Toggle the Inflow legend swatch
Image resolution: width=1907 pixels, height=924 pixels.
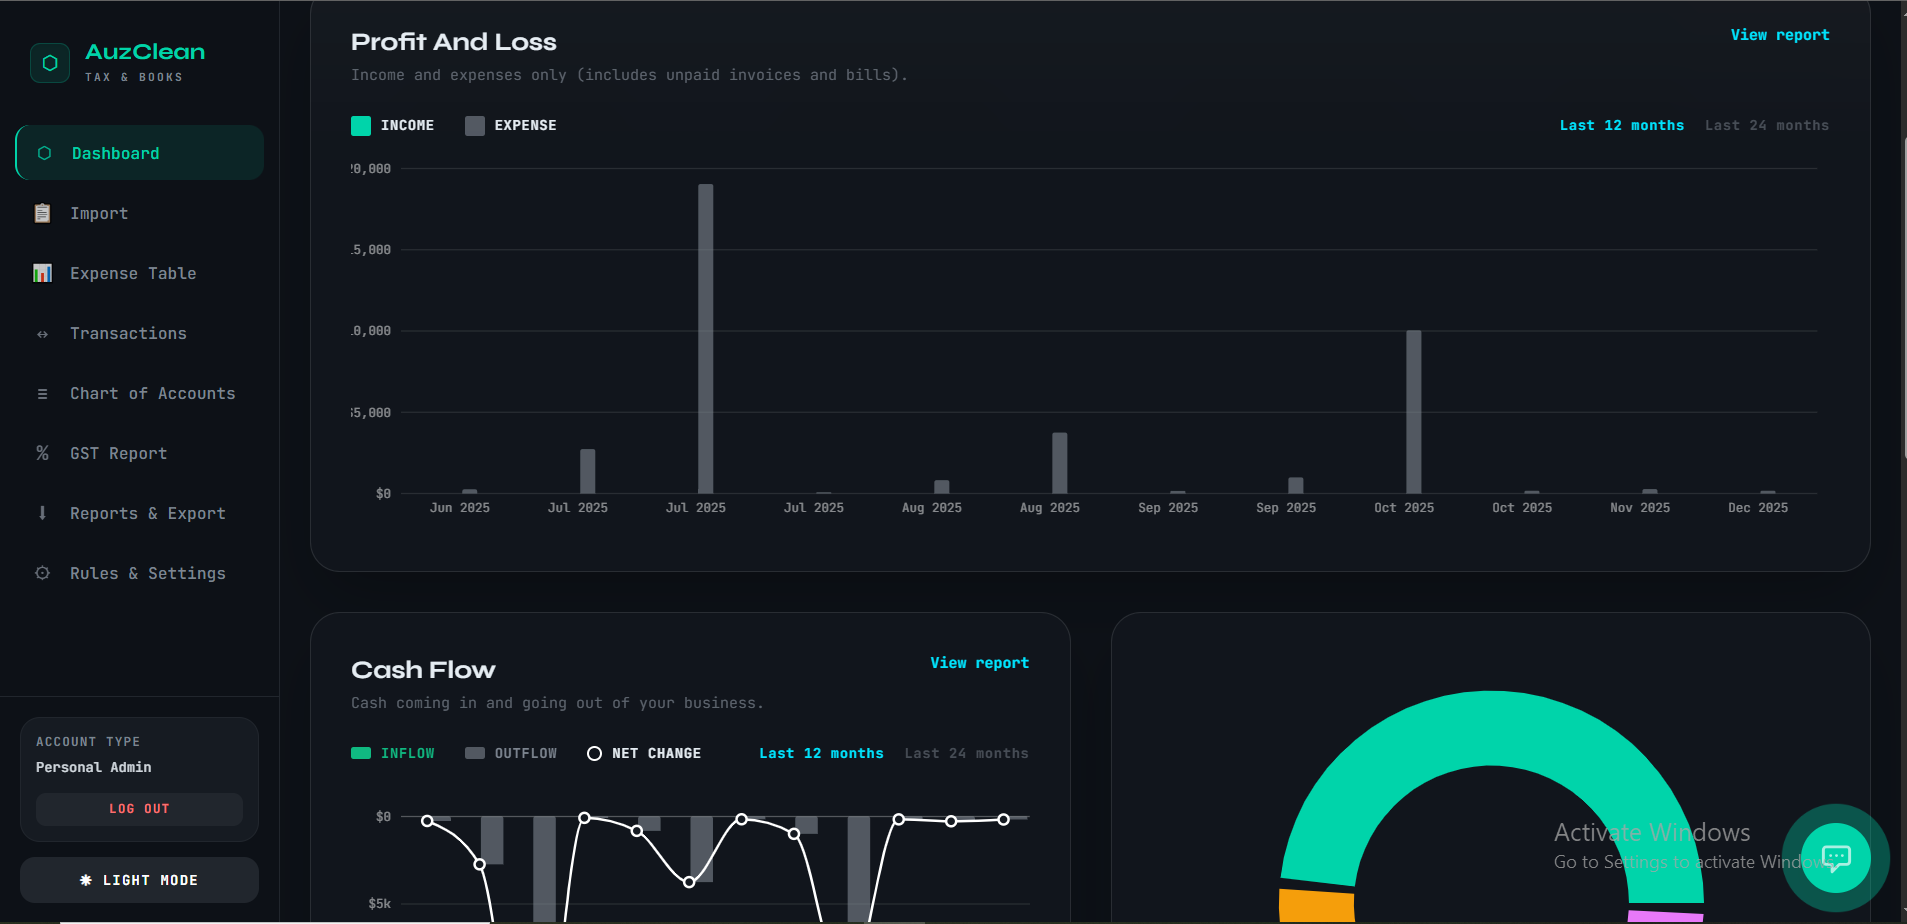tap(361, 753)
